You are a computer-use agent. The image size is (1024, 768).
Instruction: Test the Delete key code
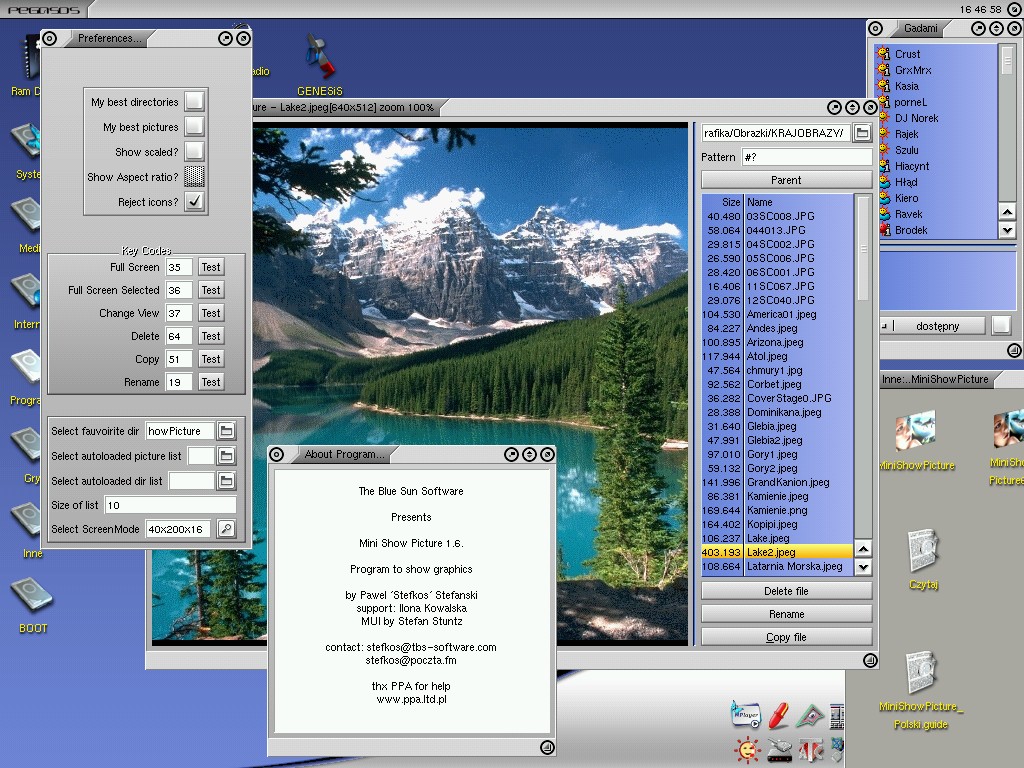click(x=211, y=336)
